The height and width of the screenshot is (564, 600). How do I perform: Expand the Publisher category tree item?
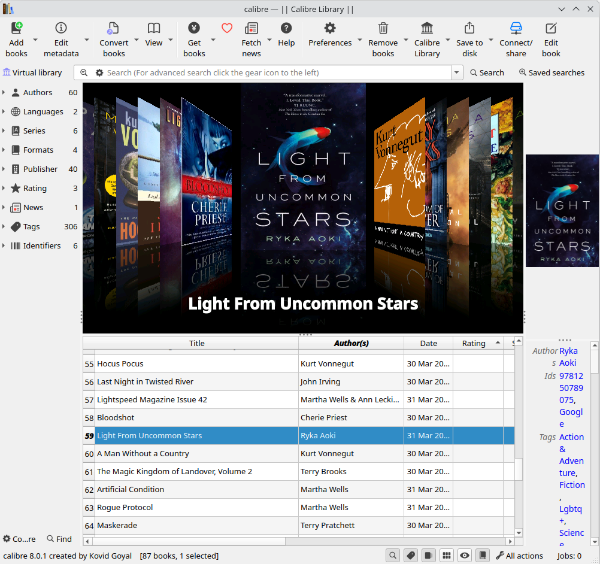click(4, 169)
